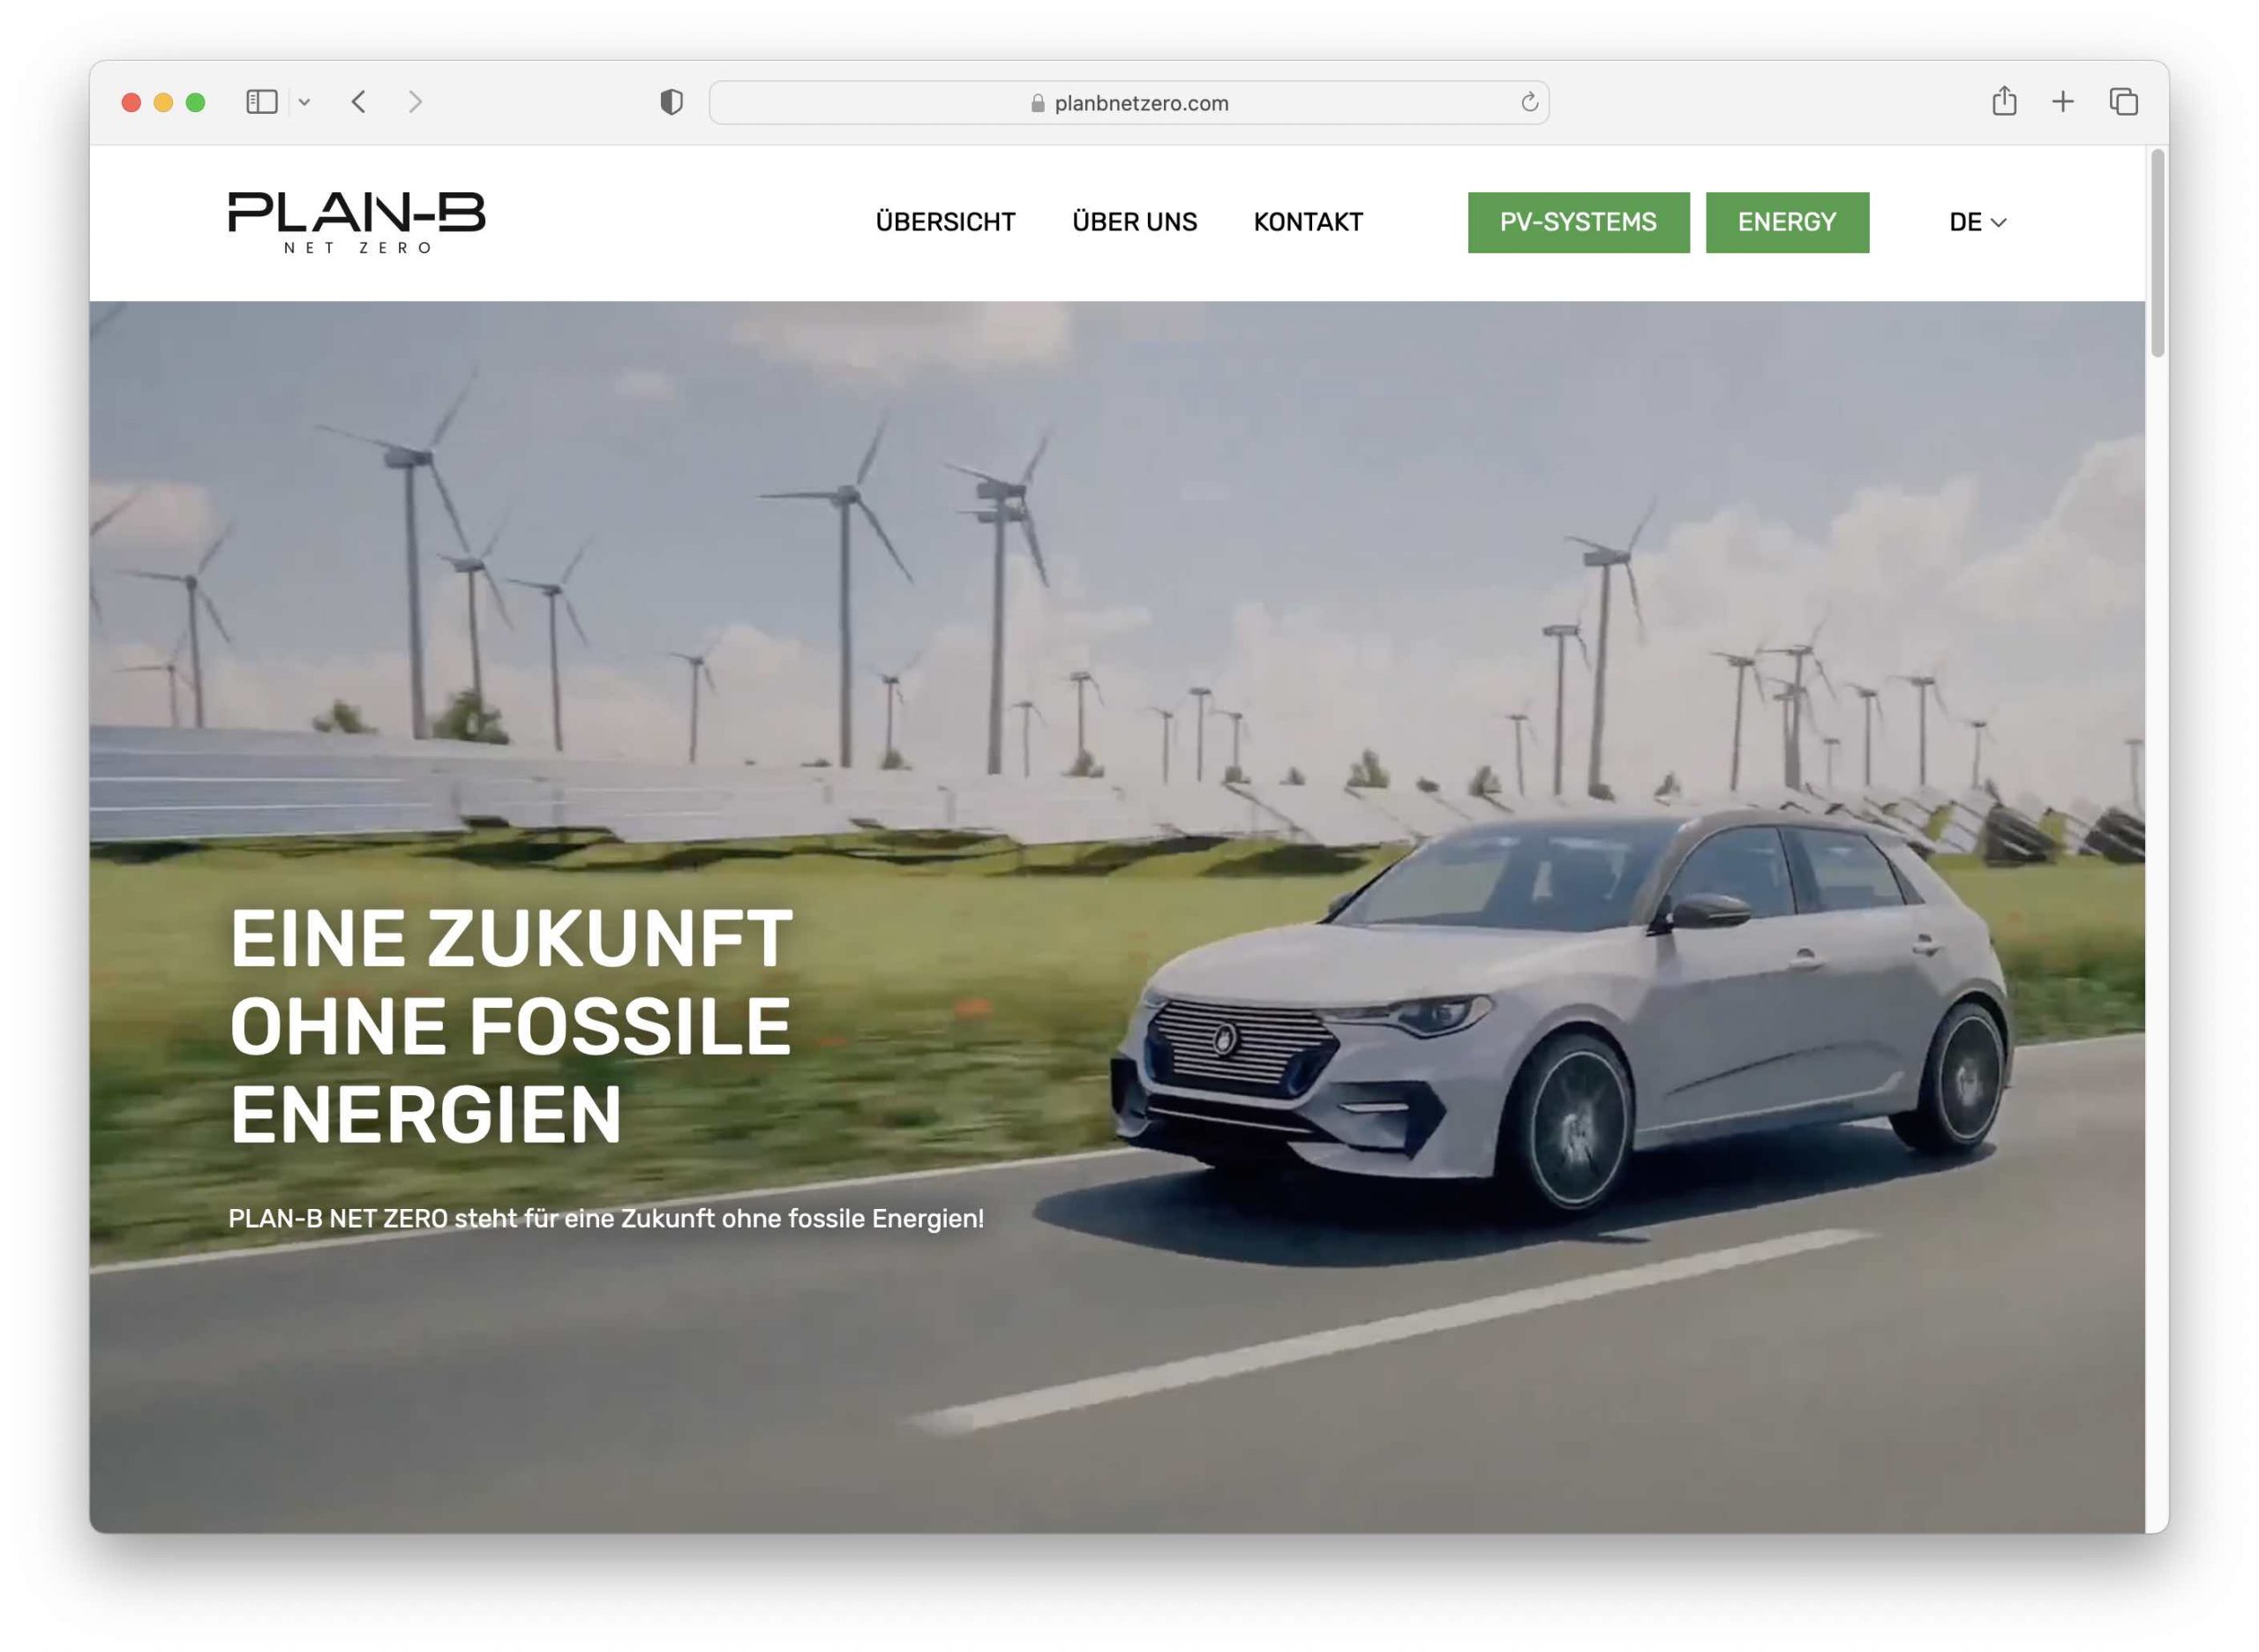The height and width of the screenshot is (1652, 2259).
Task: Click the language selector chevron arrow
Action: tap(1998, 224)
